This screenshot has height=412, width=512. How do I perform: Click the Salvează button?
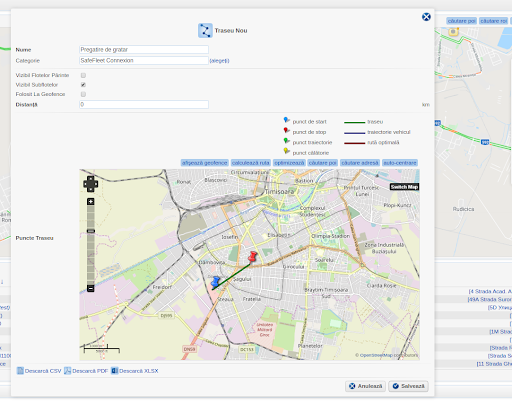(408, 386)
